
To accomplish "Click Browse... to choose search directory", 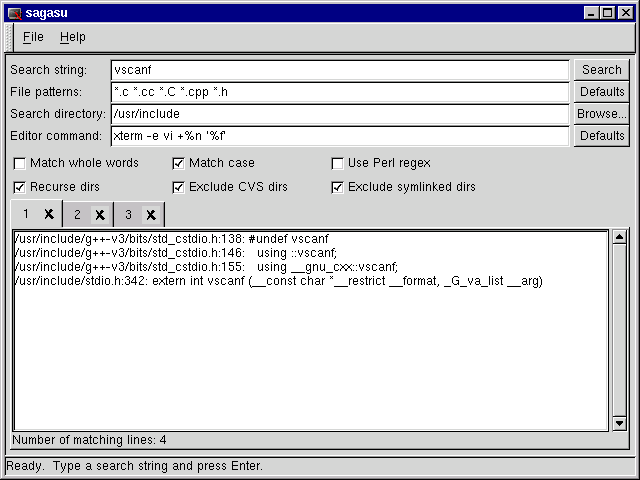I will point(601,114).
